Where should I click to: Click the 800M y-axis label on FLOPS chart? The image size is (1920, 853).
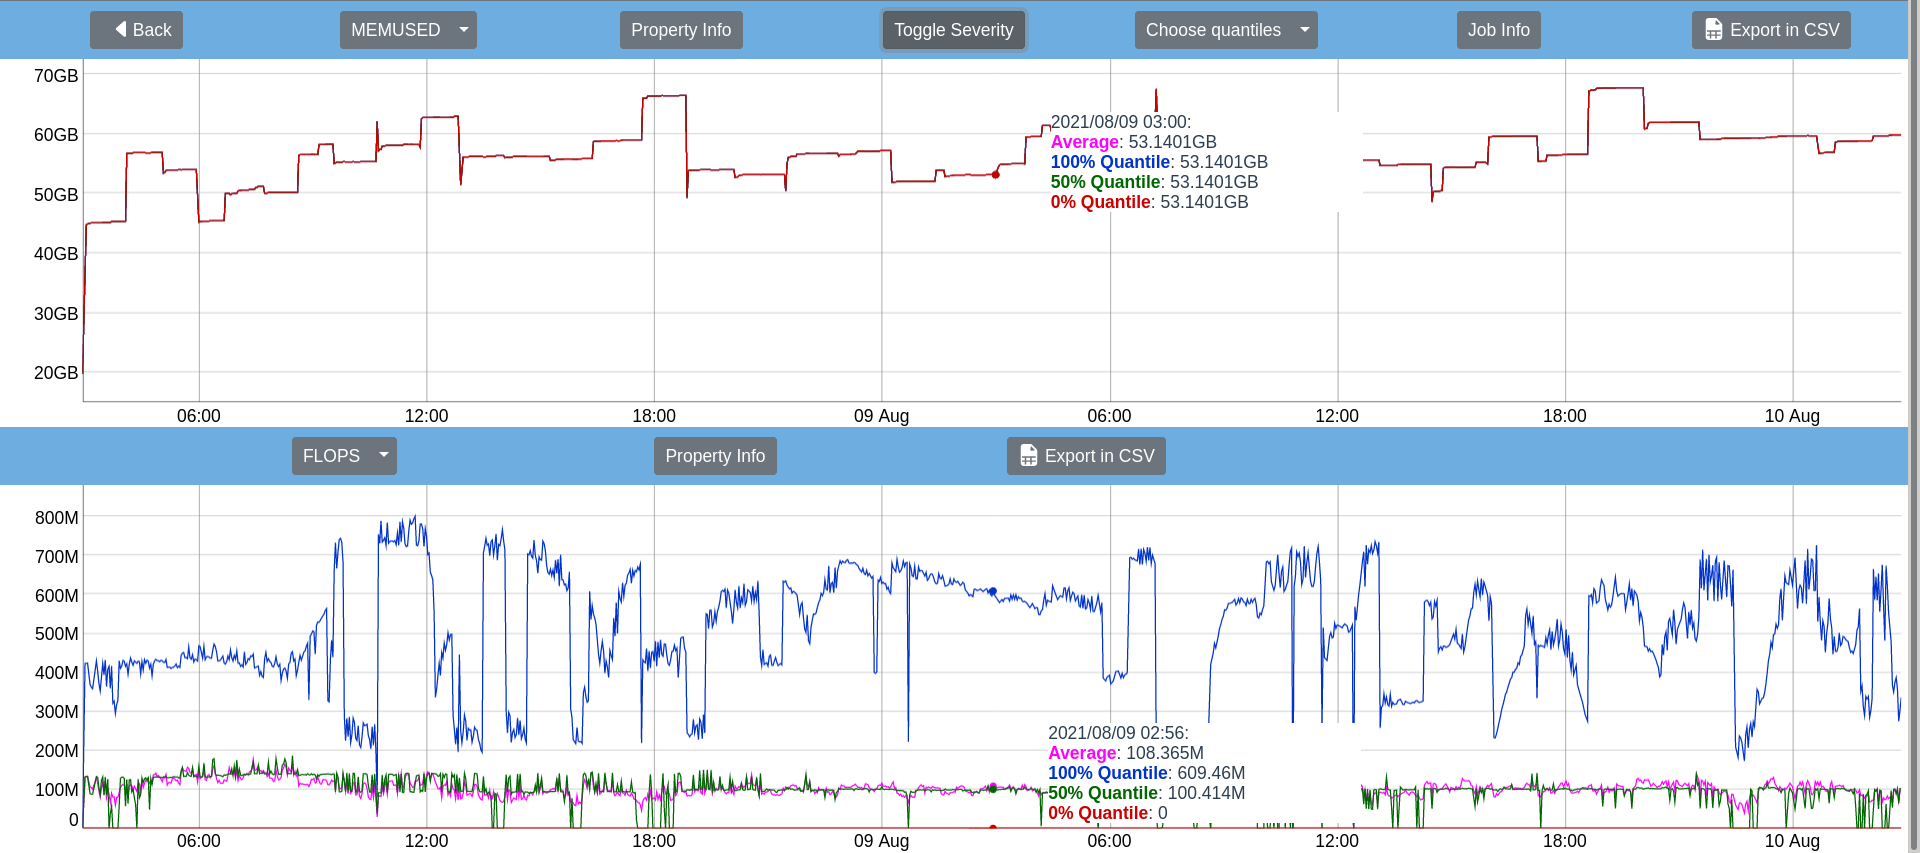coord(56,518)
